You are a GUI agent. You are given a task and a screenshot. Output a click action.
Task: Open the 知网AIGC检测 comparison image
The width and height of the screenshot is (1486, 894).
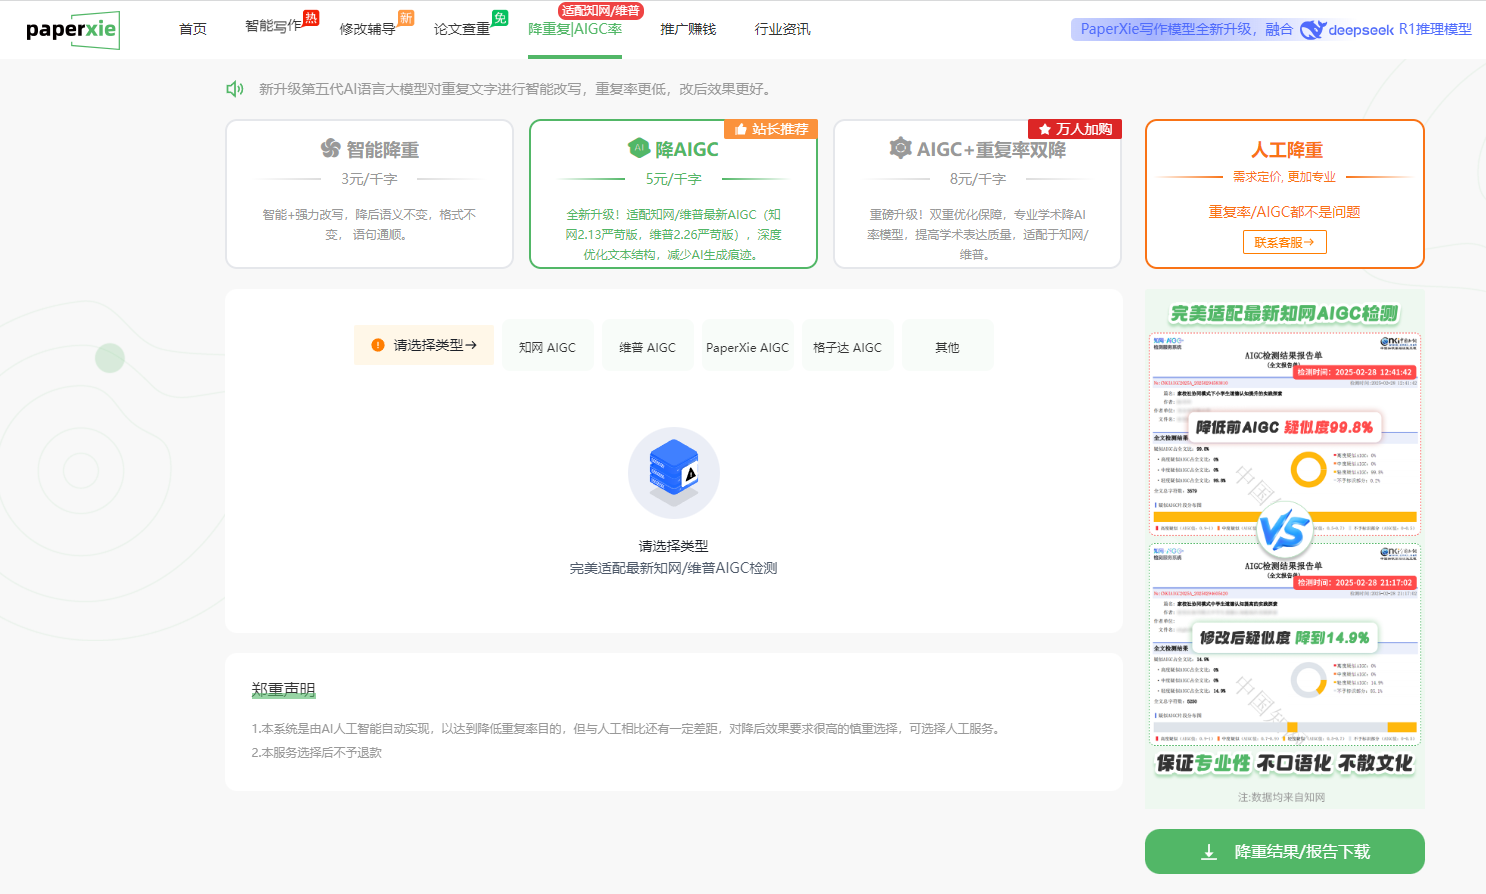[x=1285, y=550]
